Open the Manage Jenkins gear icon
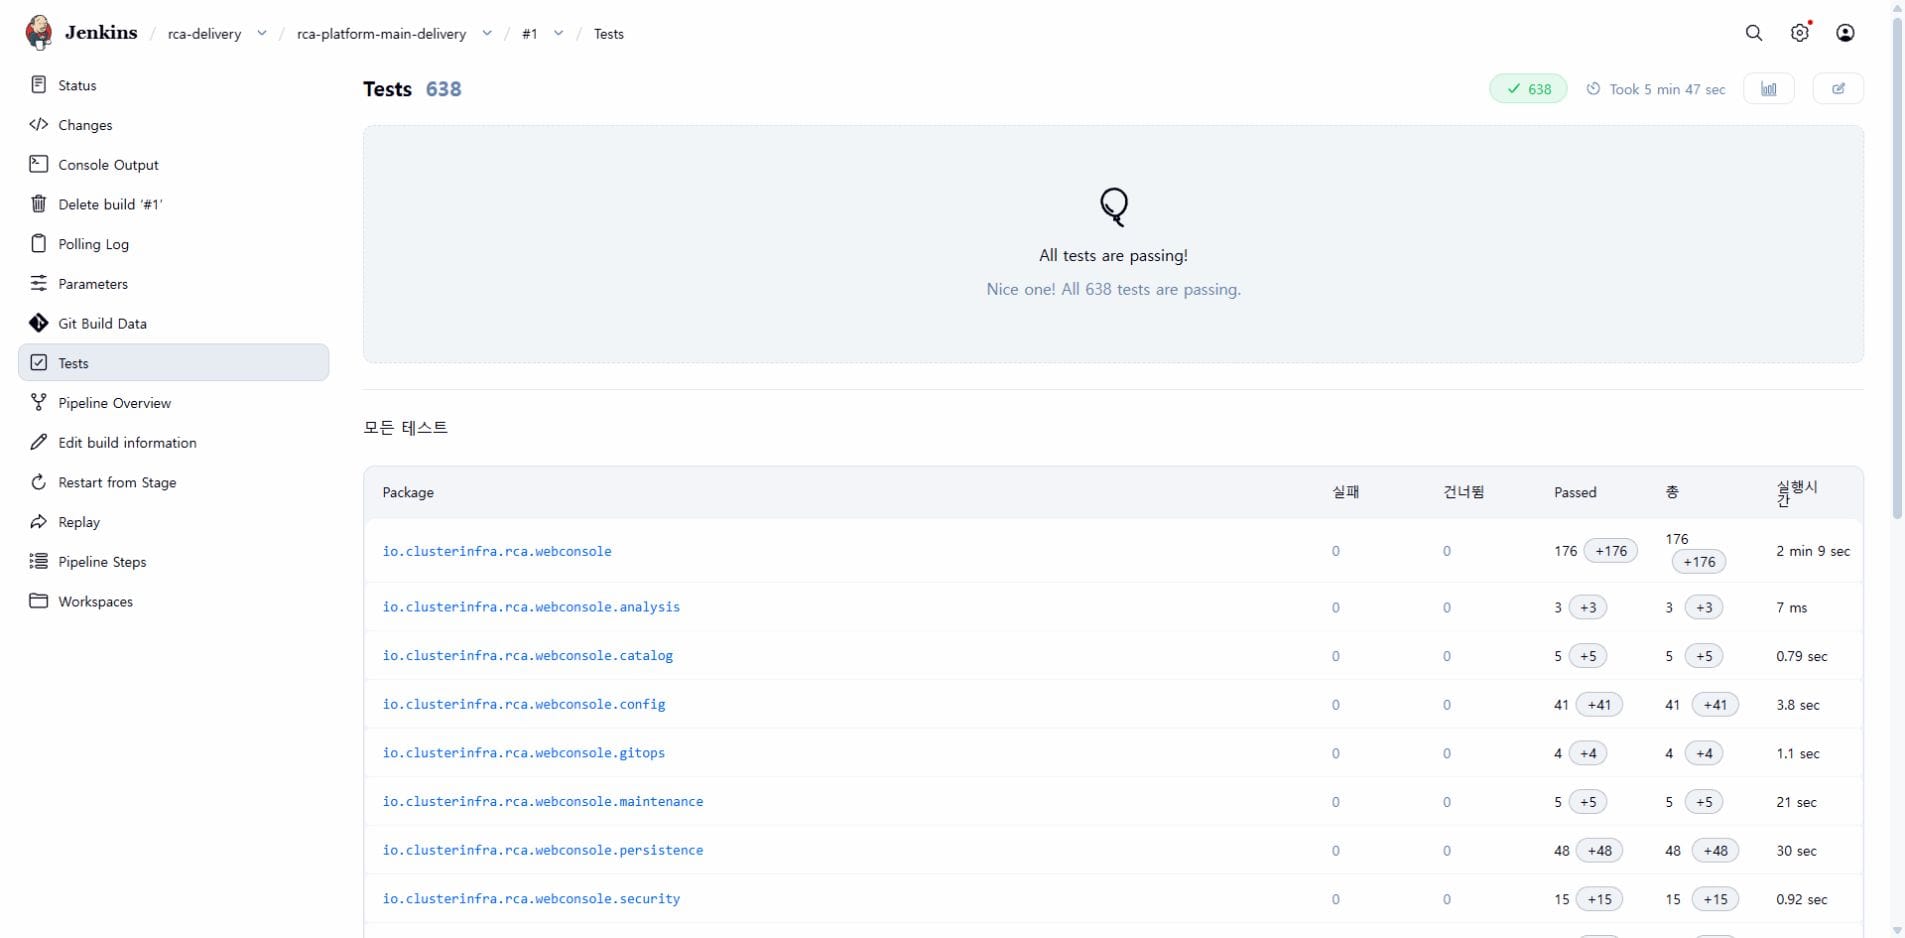Viewport: 1905px width, 938px height. [1800, 33]
